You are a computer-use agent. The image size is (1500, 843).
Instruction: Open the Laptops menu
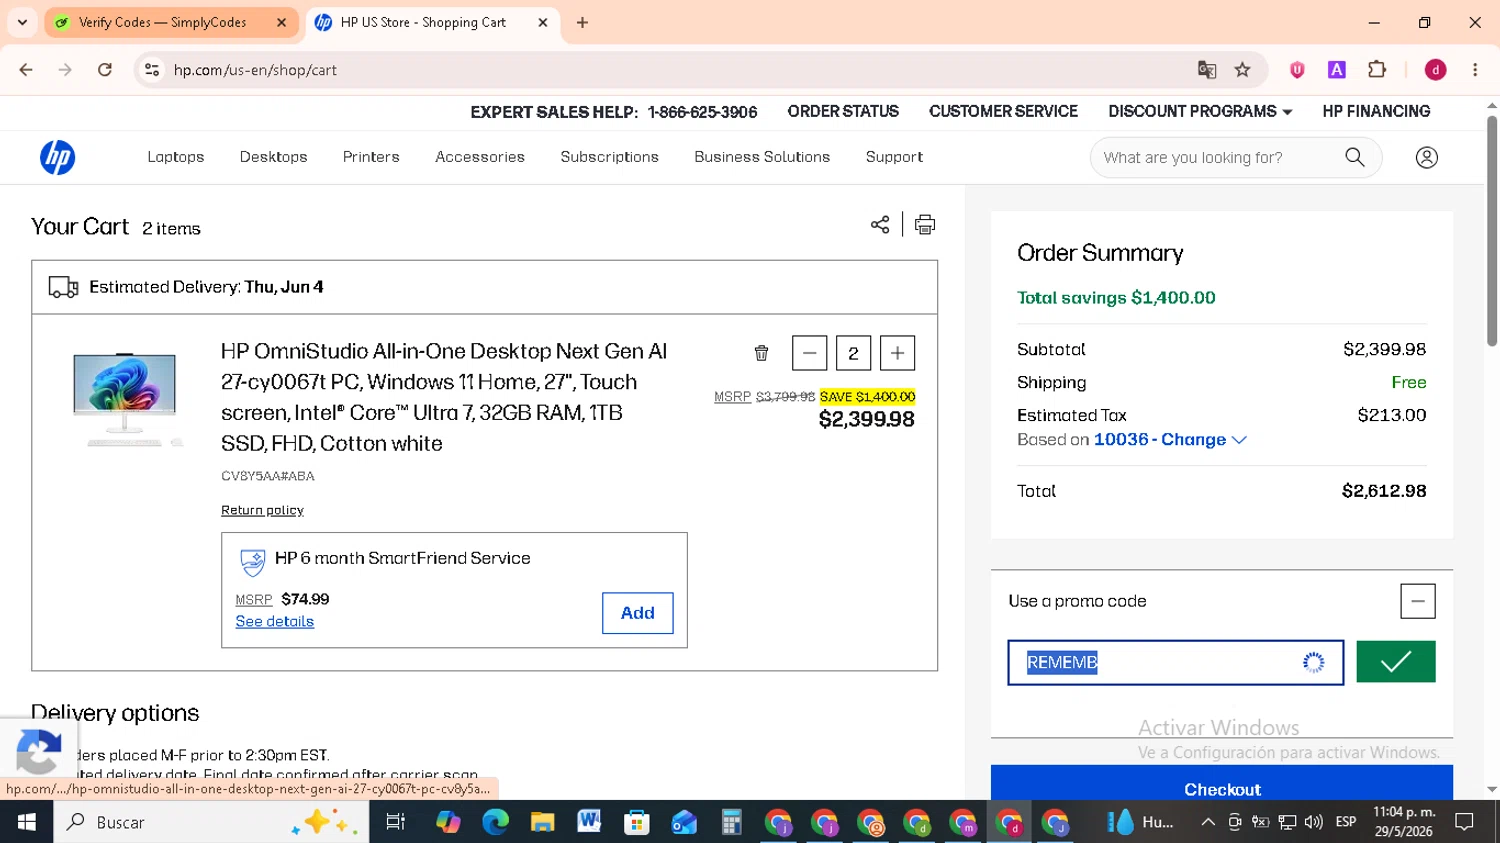(176, 157)
